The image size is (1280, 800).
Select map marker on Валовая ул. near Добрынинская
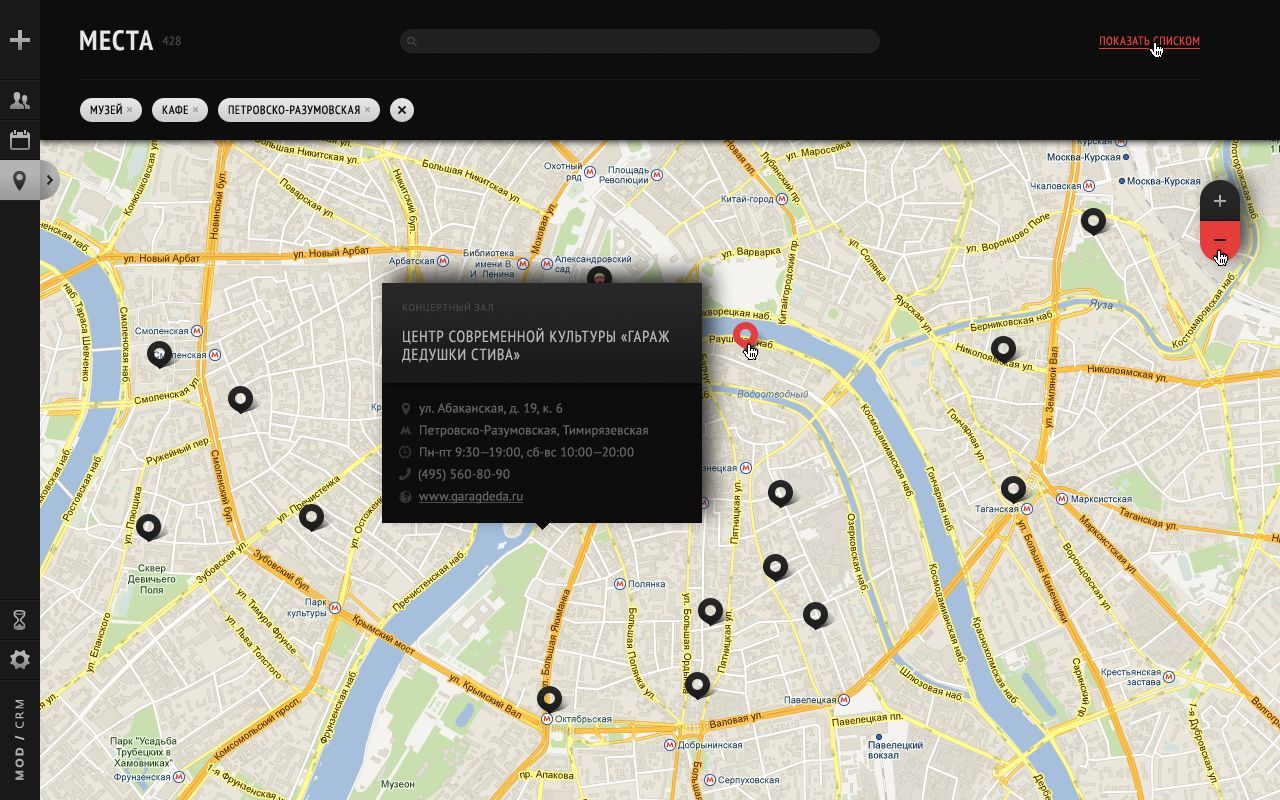(697, 684)
